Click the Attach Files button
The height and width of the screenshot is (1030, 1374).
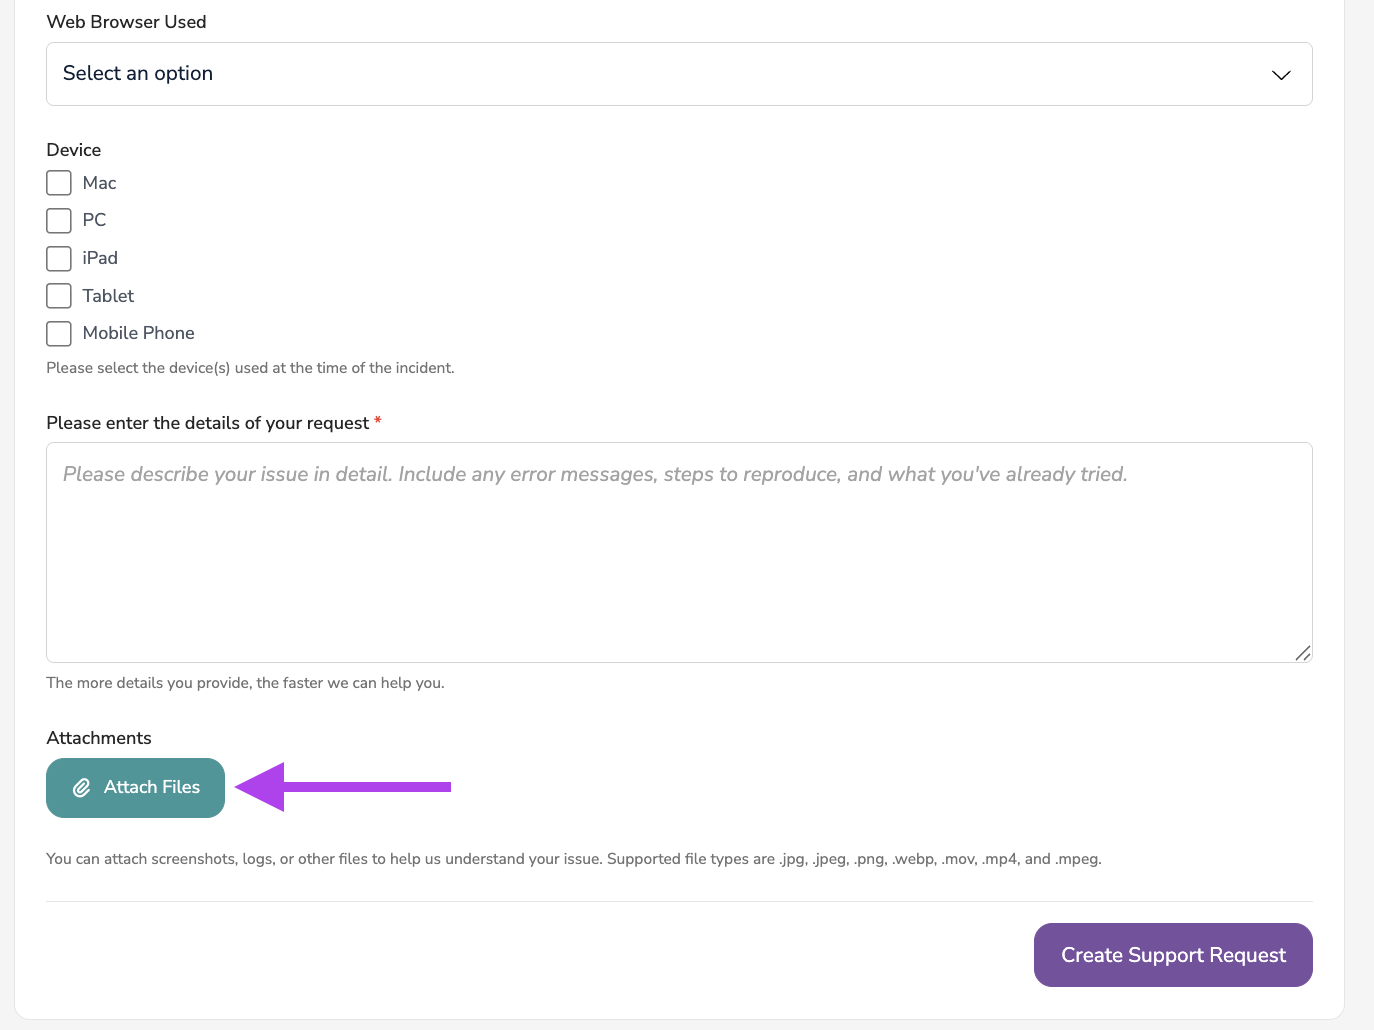pos(135,788)
